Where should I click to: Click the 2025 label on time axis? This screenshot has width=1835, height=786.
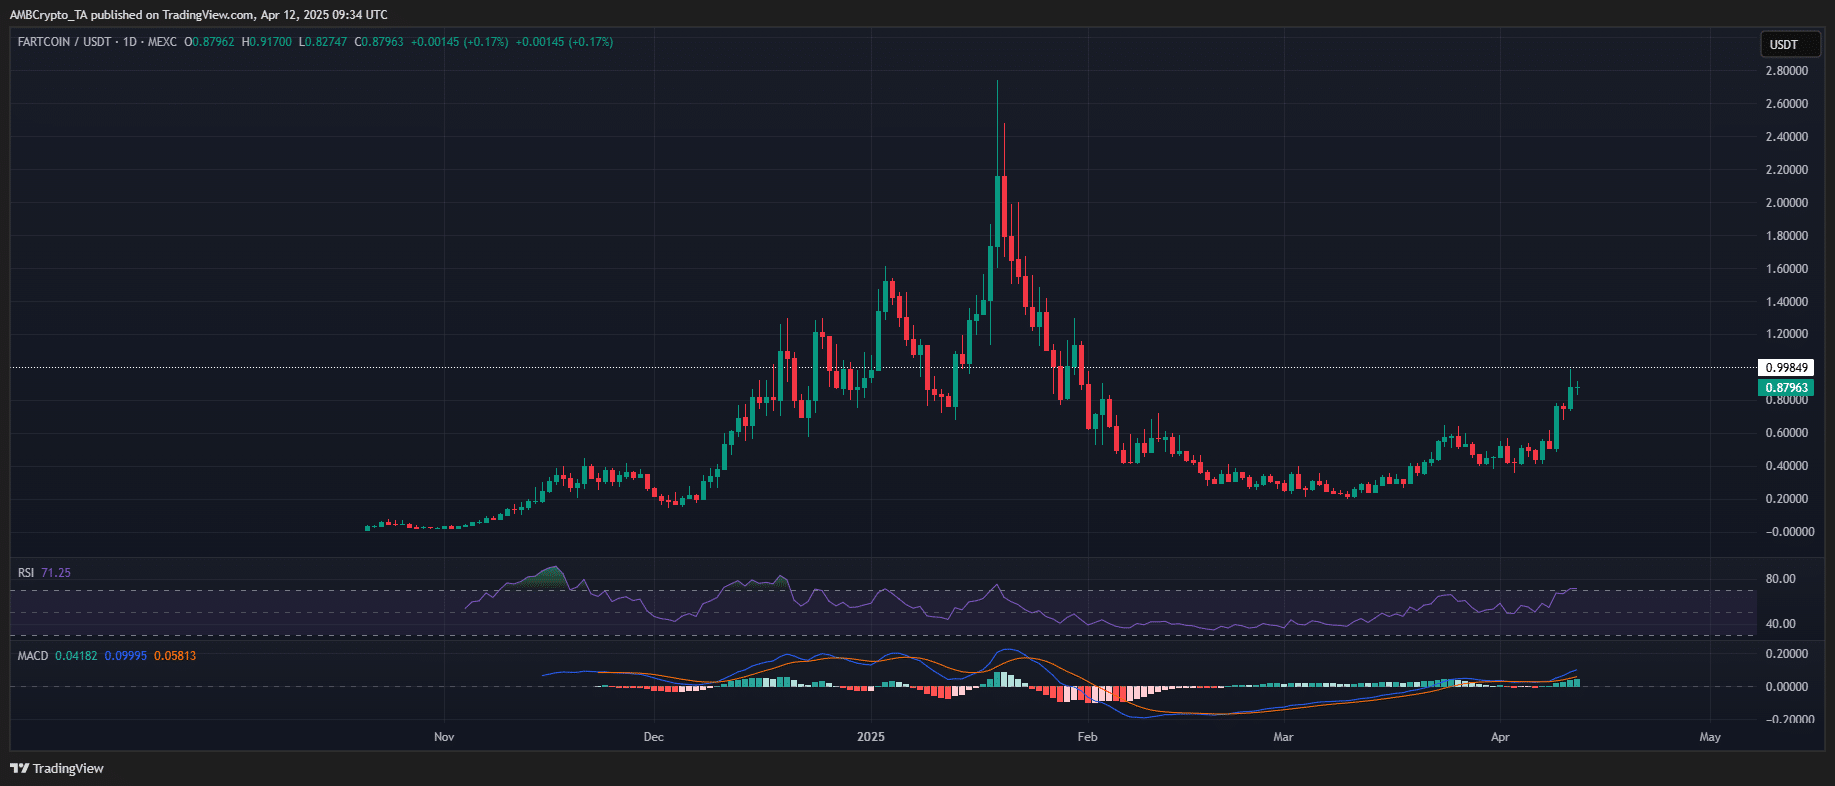[x=871, y=737]
